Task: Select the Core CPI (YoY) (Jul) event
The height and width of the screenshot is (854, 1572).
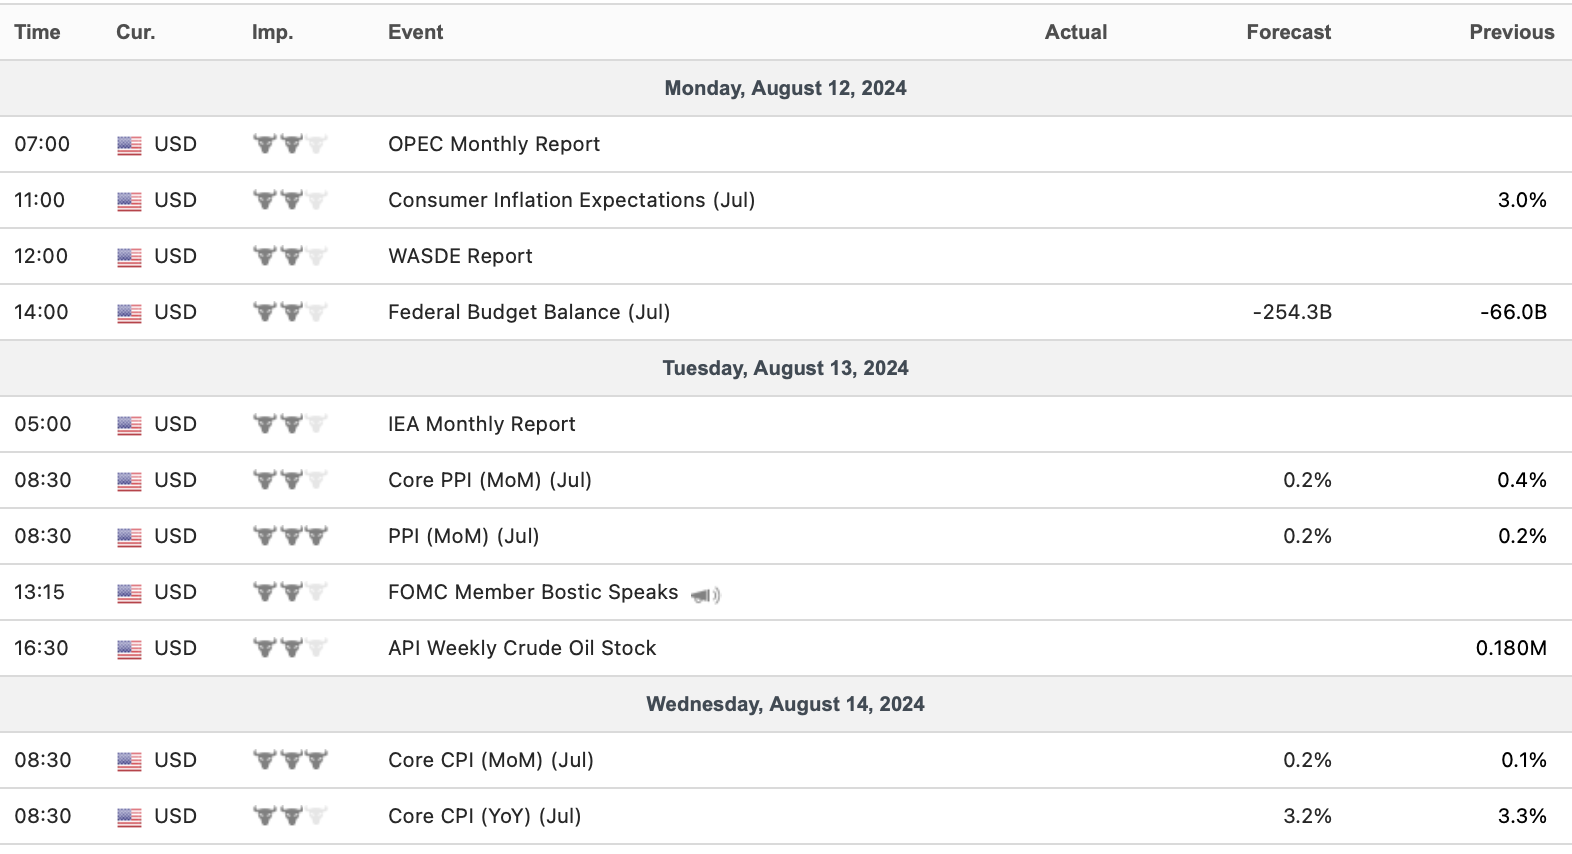Action: (484, 816)
